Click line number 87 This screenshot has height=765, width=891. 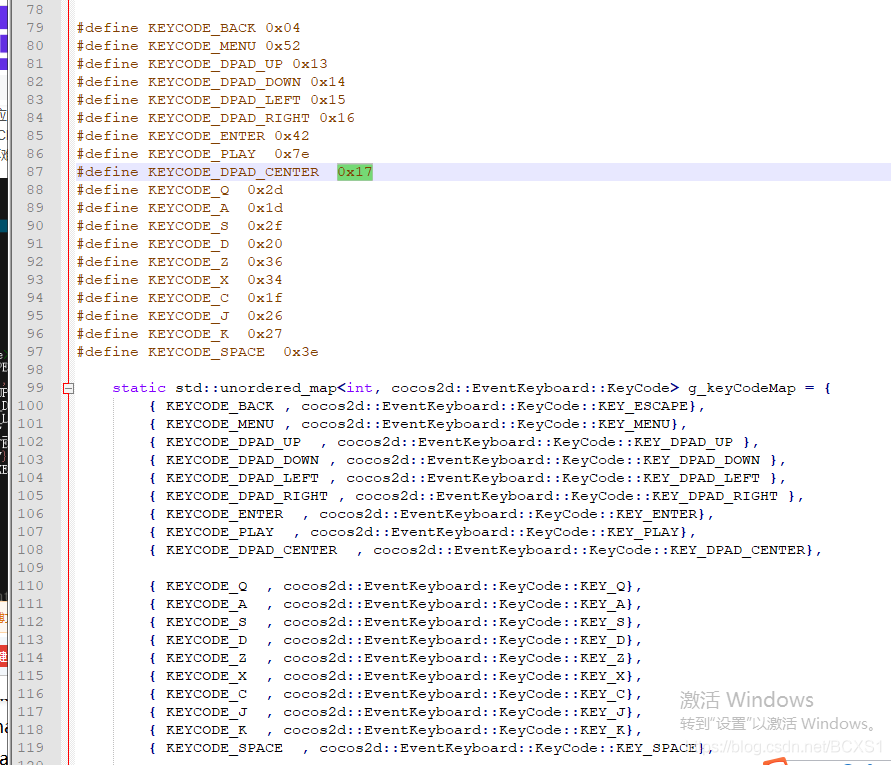click(35, 172)
